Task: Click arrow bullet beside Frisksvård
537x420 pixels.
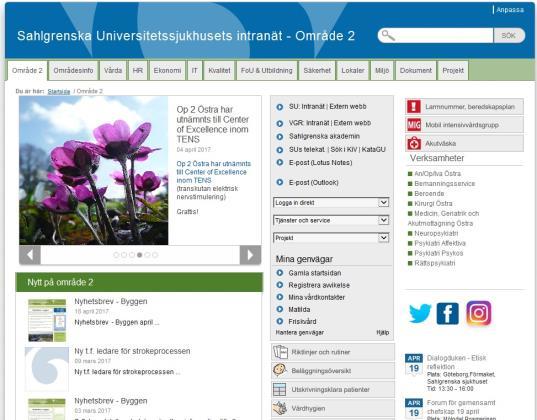Action: (280, 321)
